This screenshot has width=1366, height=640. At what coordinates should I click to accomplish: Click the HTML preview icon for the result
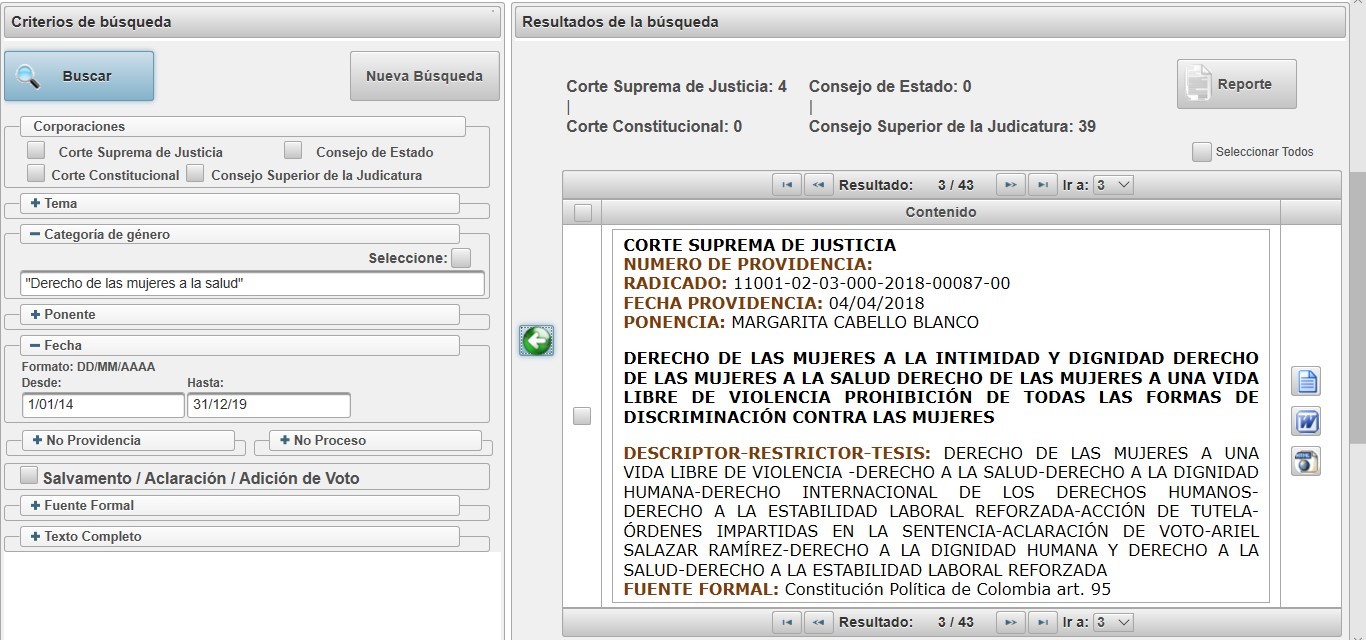point(1306,461)
